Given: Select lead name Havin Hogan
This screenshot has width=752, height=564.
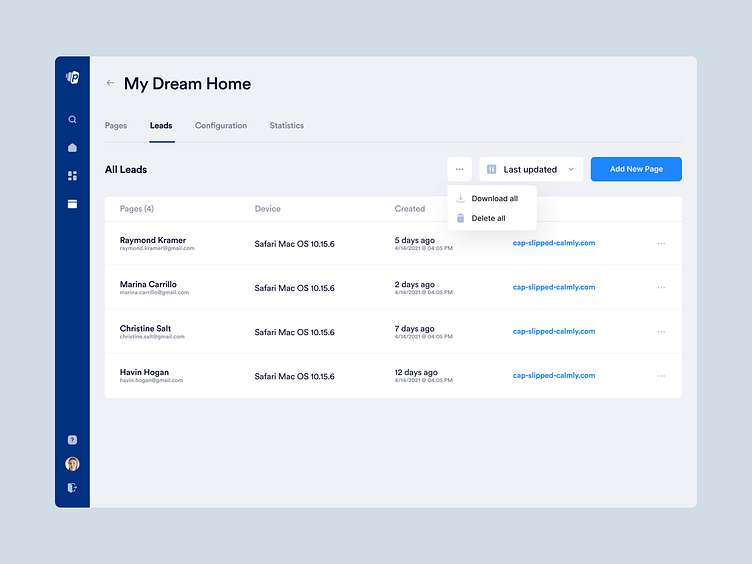Looking at the screenshot, I should click(x=144, y=372).
